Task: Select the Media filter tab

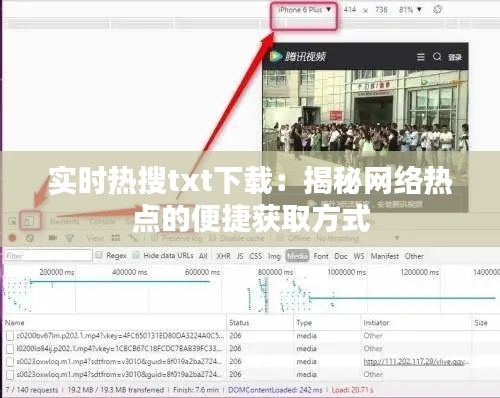Action: (297, 256)
